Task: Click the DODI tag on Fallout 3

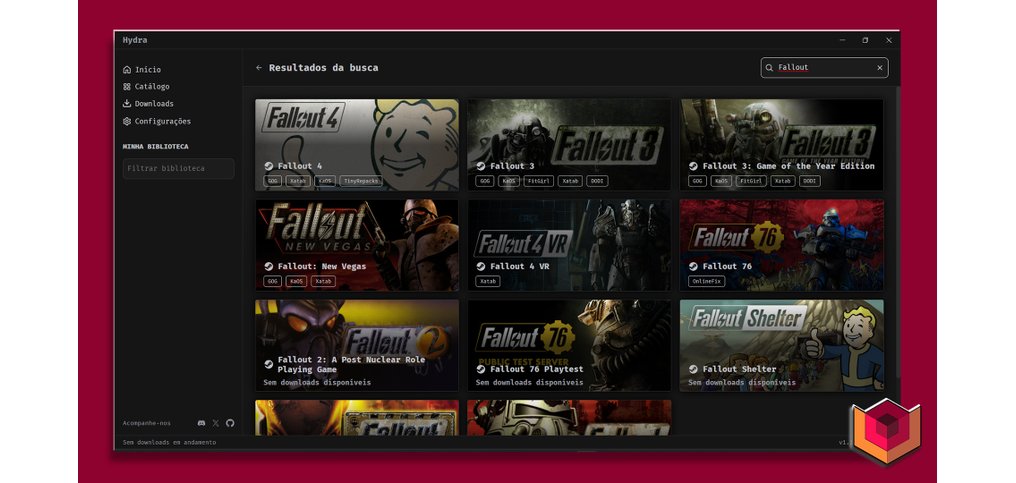Action: (597, 181)
